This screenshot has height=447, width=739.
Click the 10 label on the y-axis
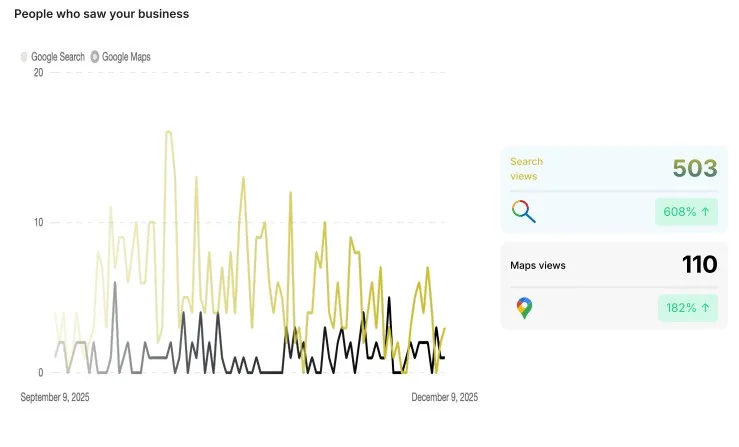pos(38,222)
